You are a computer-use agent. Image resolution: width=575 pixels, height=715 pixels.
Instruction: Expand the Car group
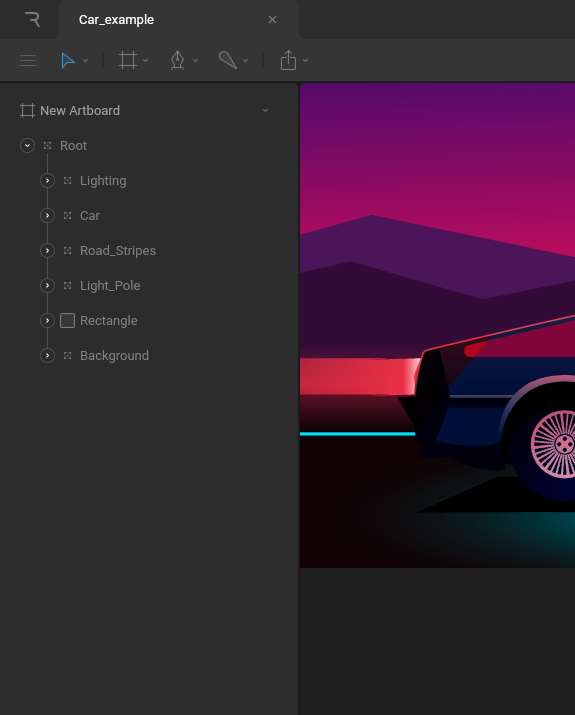[x=47, y=216]
